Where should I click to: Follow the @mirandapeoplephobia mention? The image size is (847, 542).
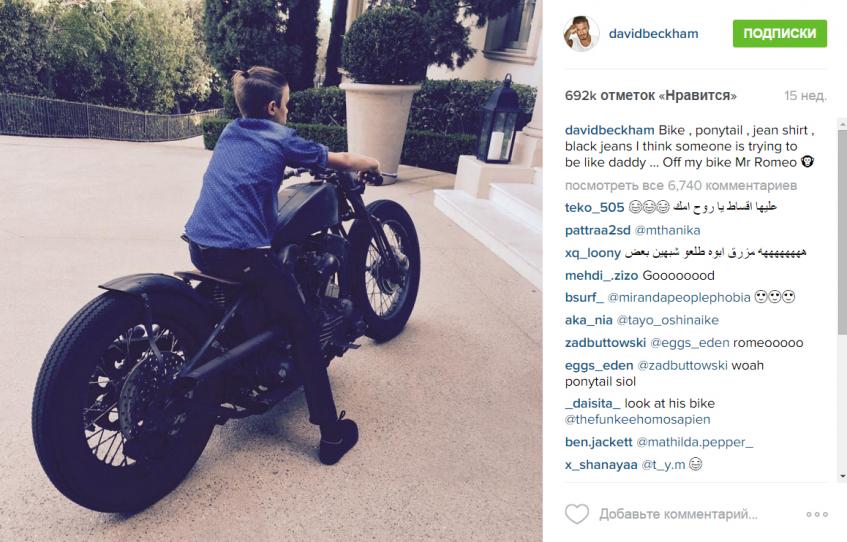(x=679, y=298)
